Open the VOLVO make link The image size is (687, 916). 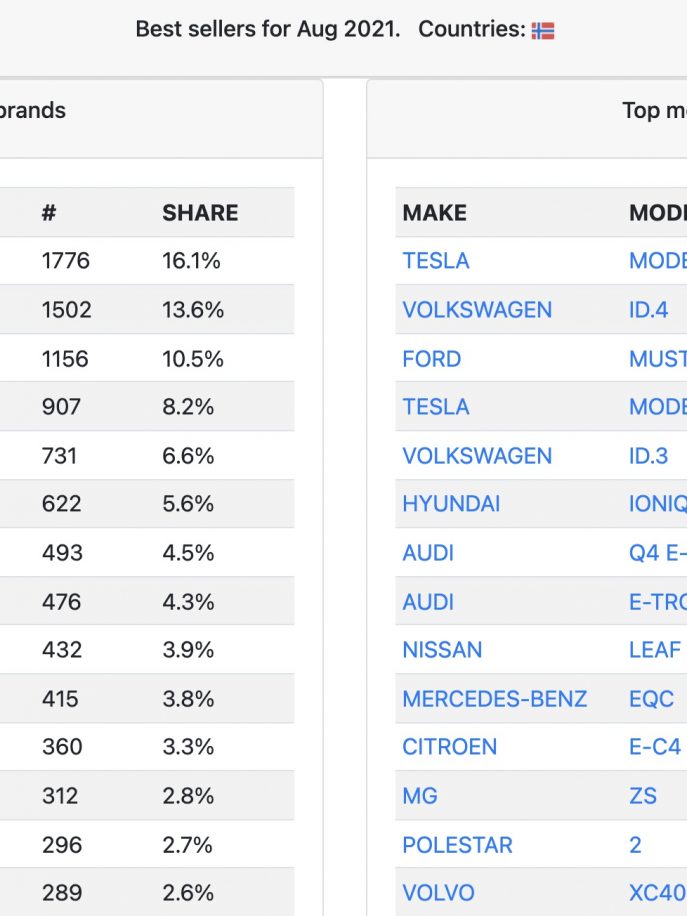click(438, 893)
